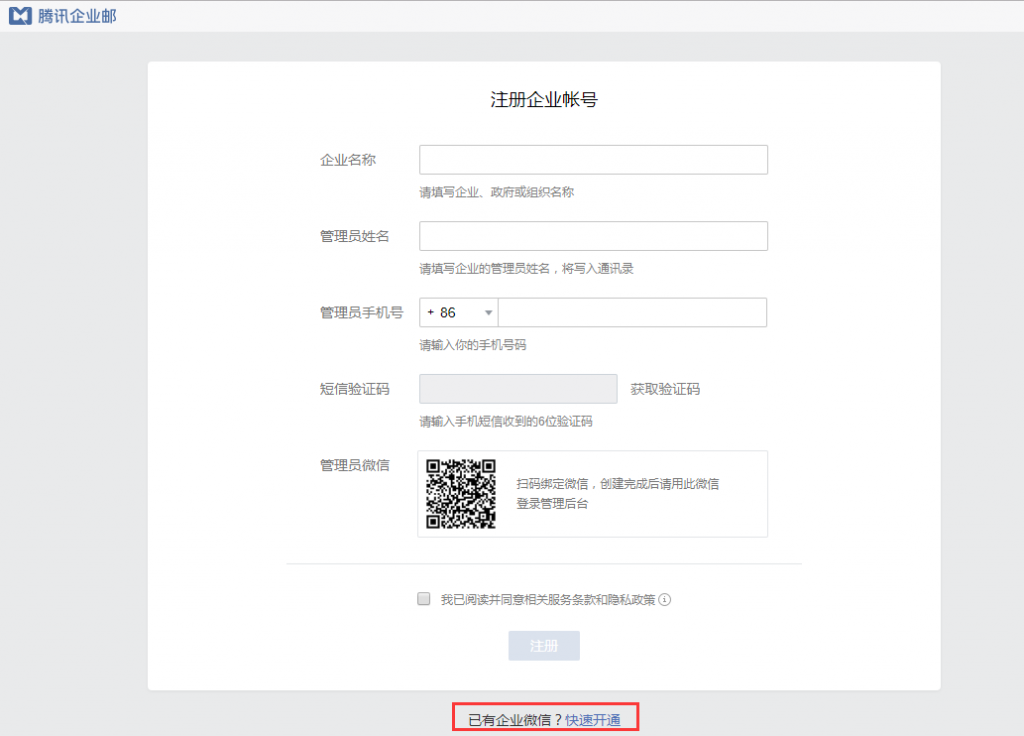This screenshot has width=1024, height=736.
Task: Click the 注册企业帐号 heading
Action: [544, 100]
